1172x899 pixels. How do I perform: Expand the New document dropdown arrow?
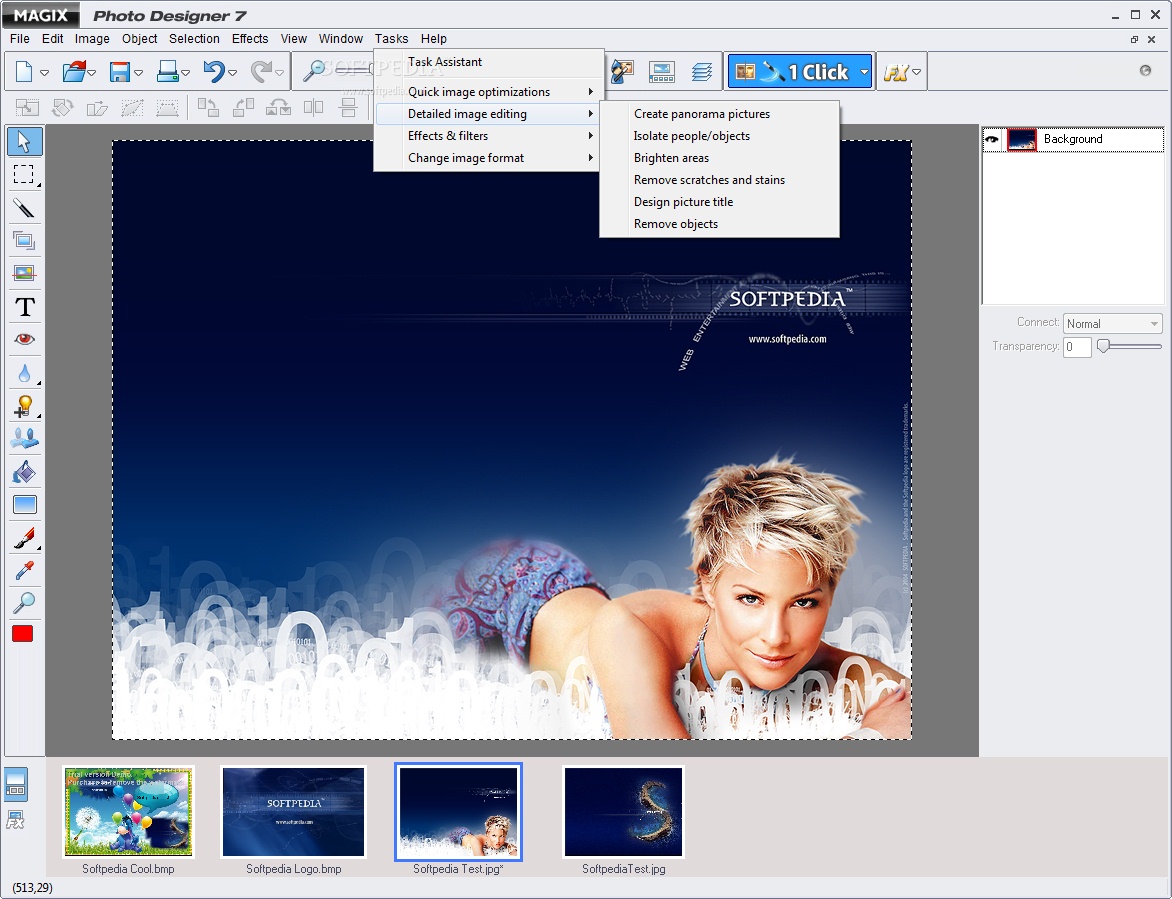pyautogui.click(x=44, y=72)
